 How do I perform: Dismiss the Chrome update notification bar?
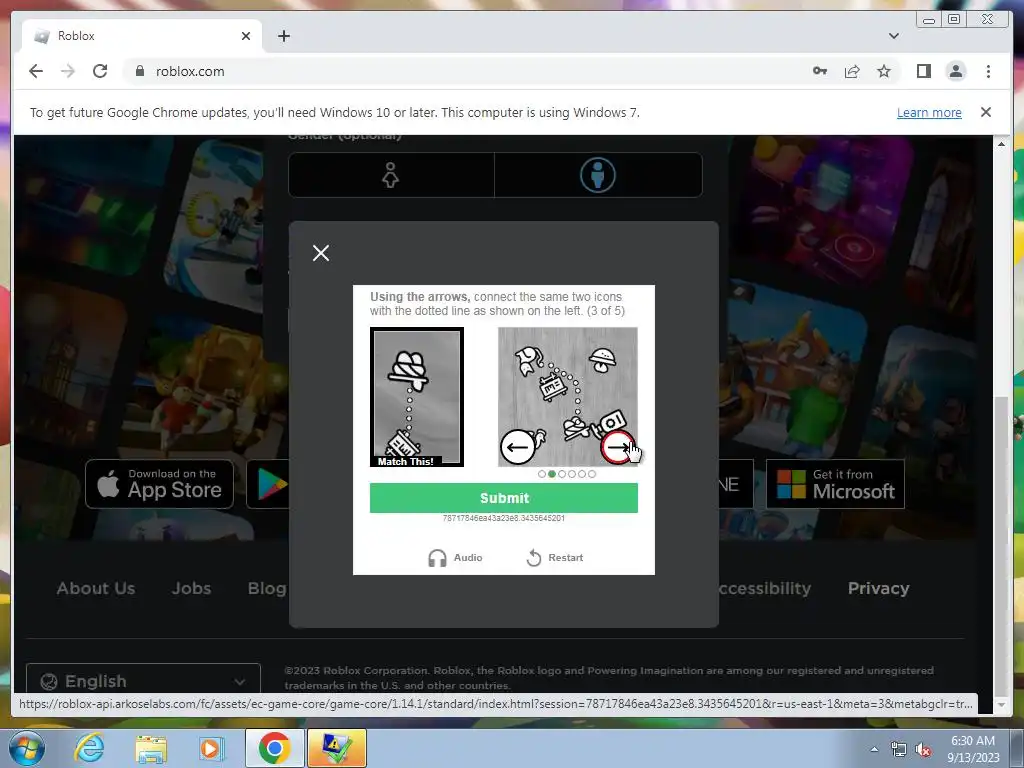point(986,112)
